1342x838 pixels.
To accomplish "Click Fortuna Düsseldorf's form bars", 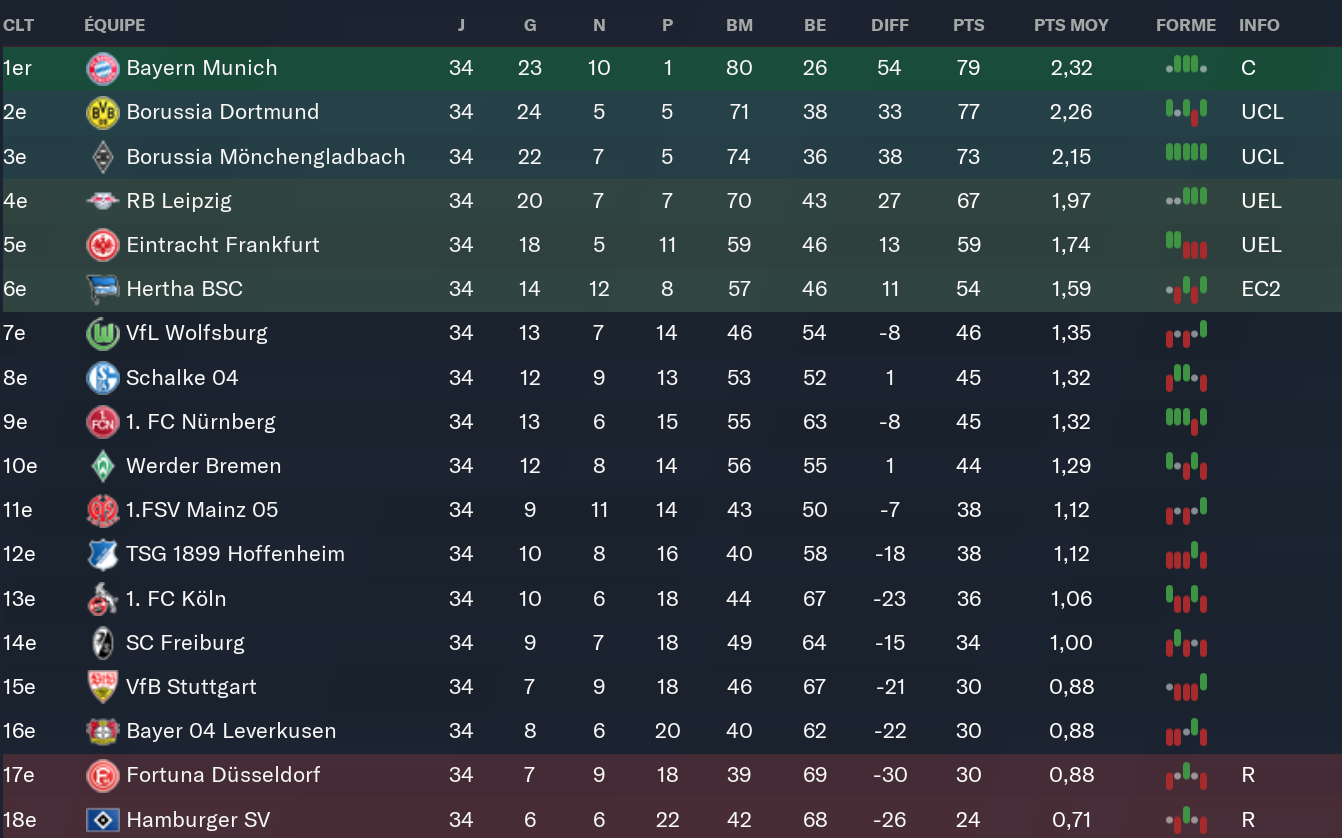I will click(x=1186, y=774).
